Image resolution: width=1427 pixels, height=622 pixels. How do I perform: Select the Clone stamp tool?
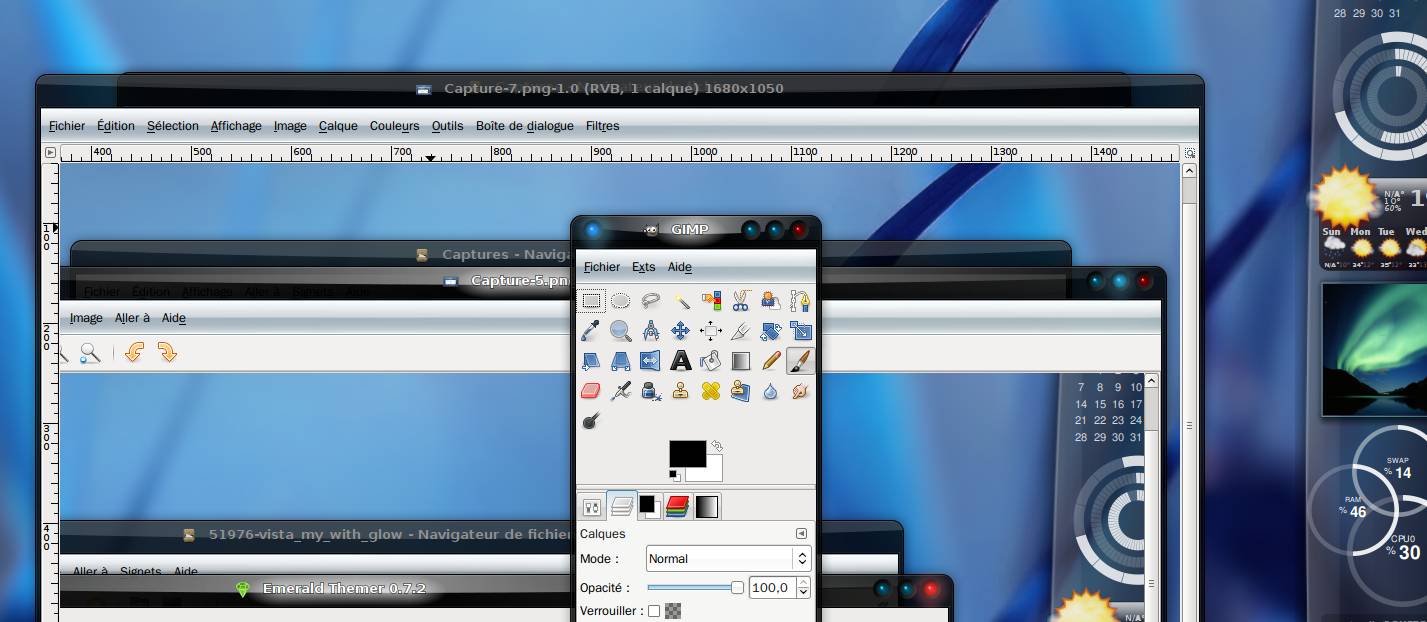click(x=681, y=390)
